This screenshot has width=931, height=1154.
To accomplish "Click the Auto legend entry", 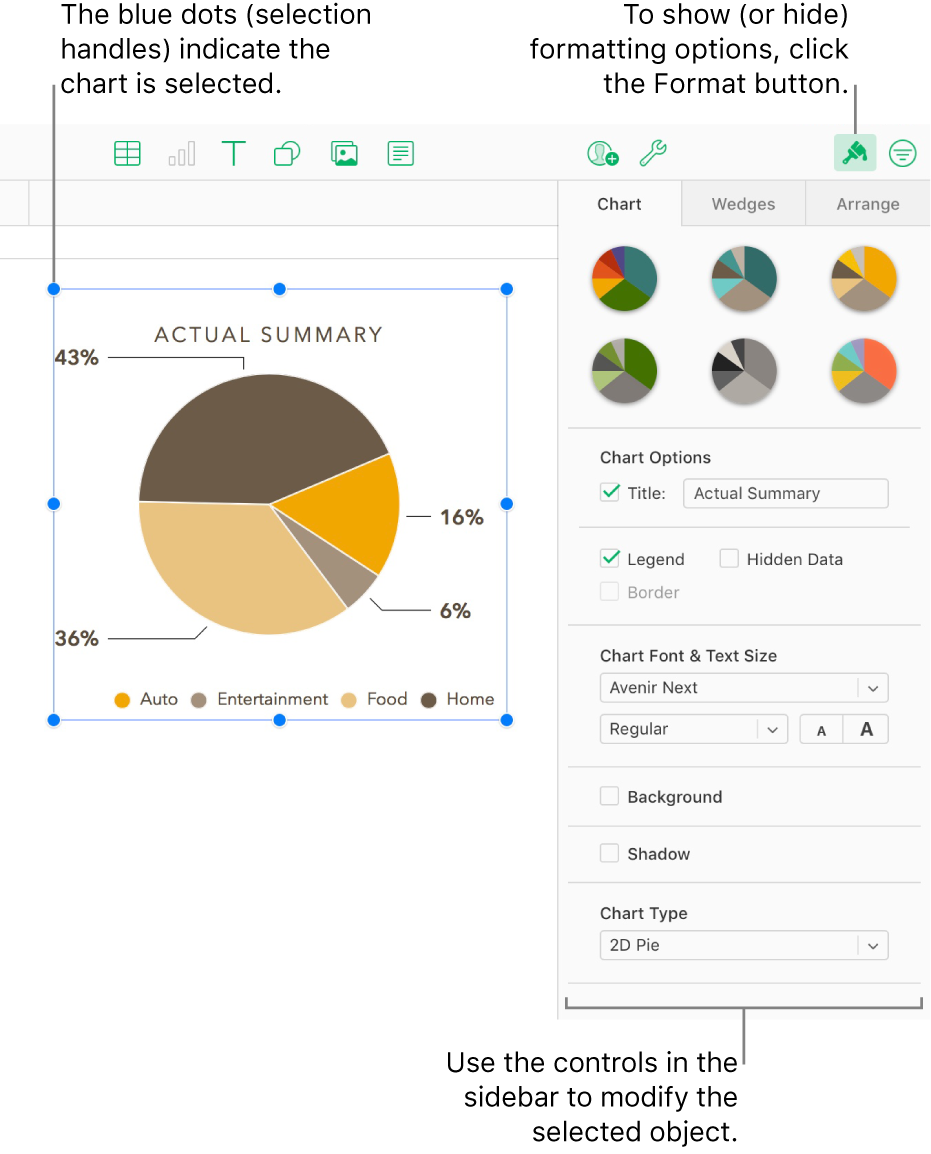I will (146, 699).
